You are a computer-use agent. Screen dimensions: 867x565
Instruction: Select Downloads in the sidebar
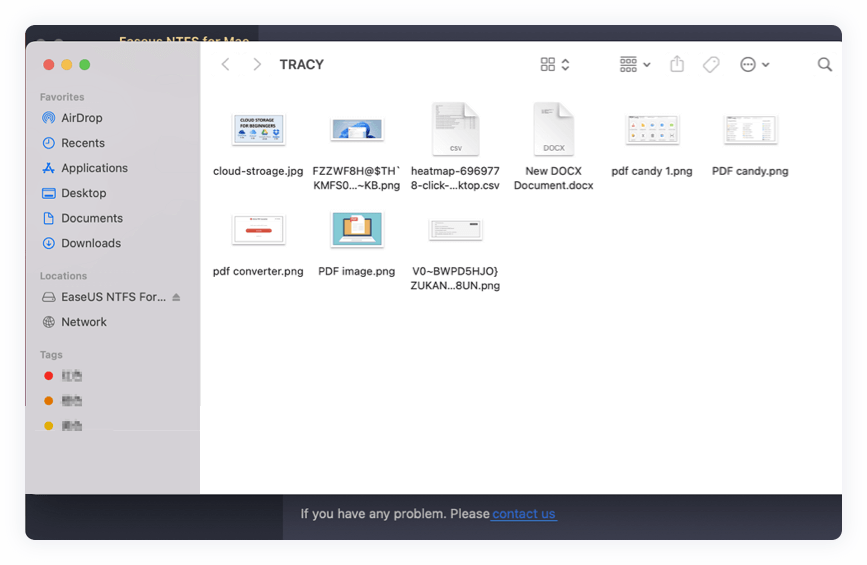81,243
